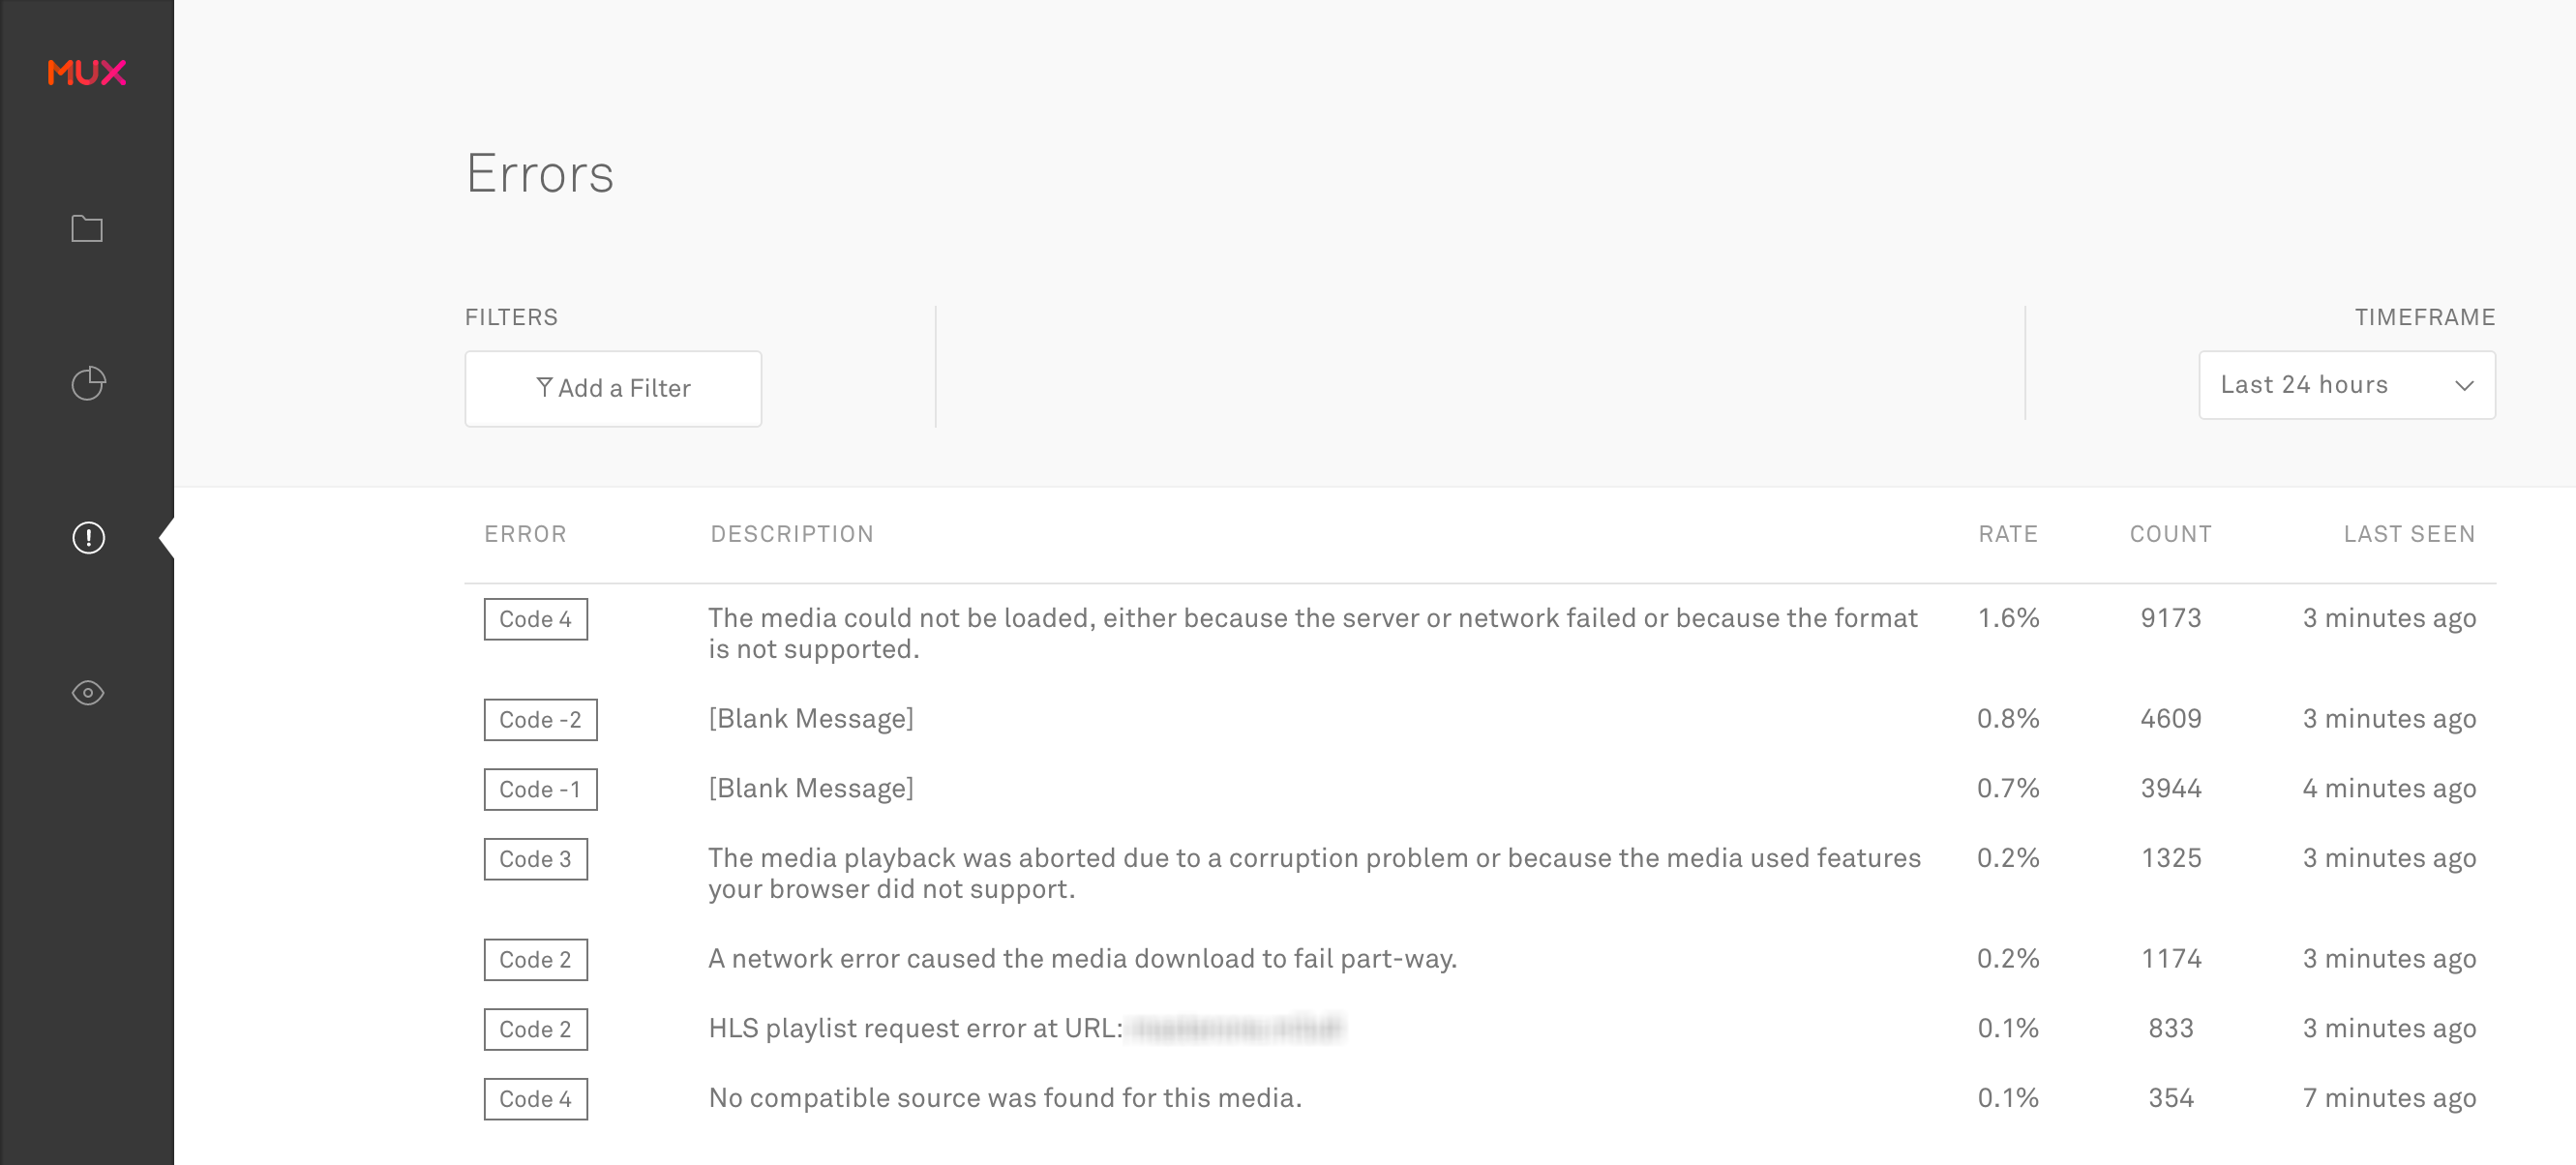Viewport: 2576px width, 1165px height.
Task: Open the Code 4 error with count 9173
Action: coord(535,619)
